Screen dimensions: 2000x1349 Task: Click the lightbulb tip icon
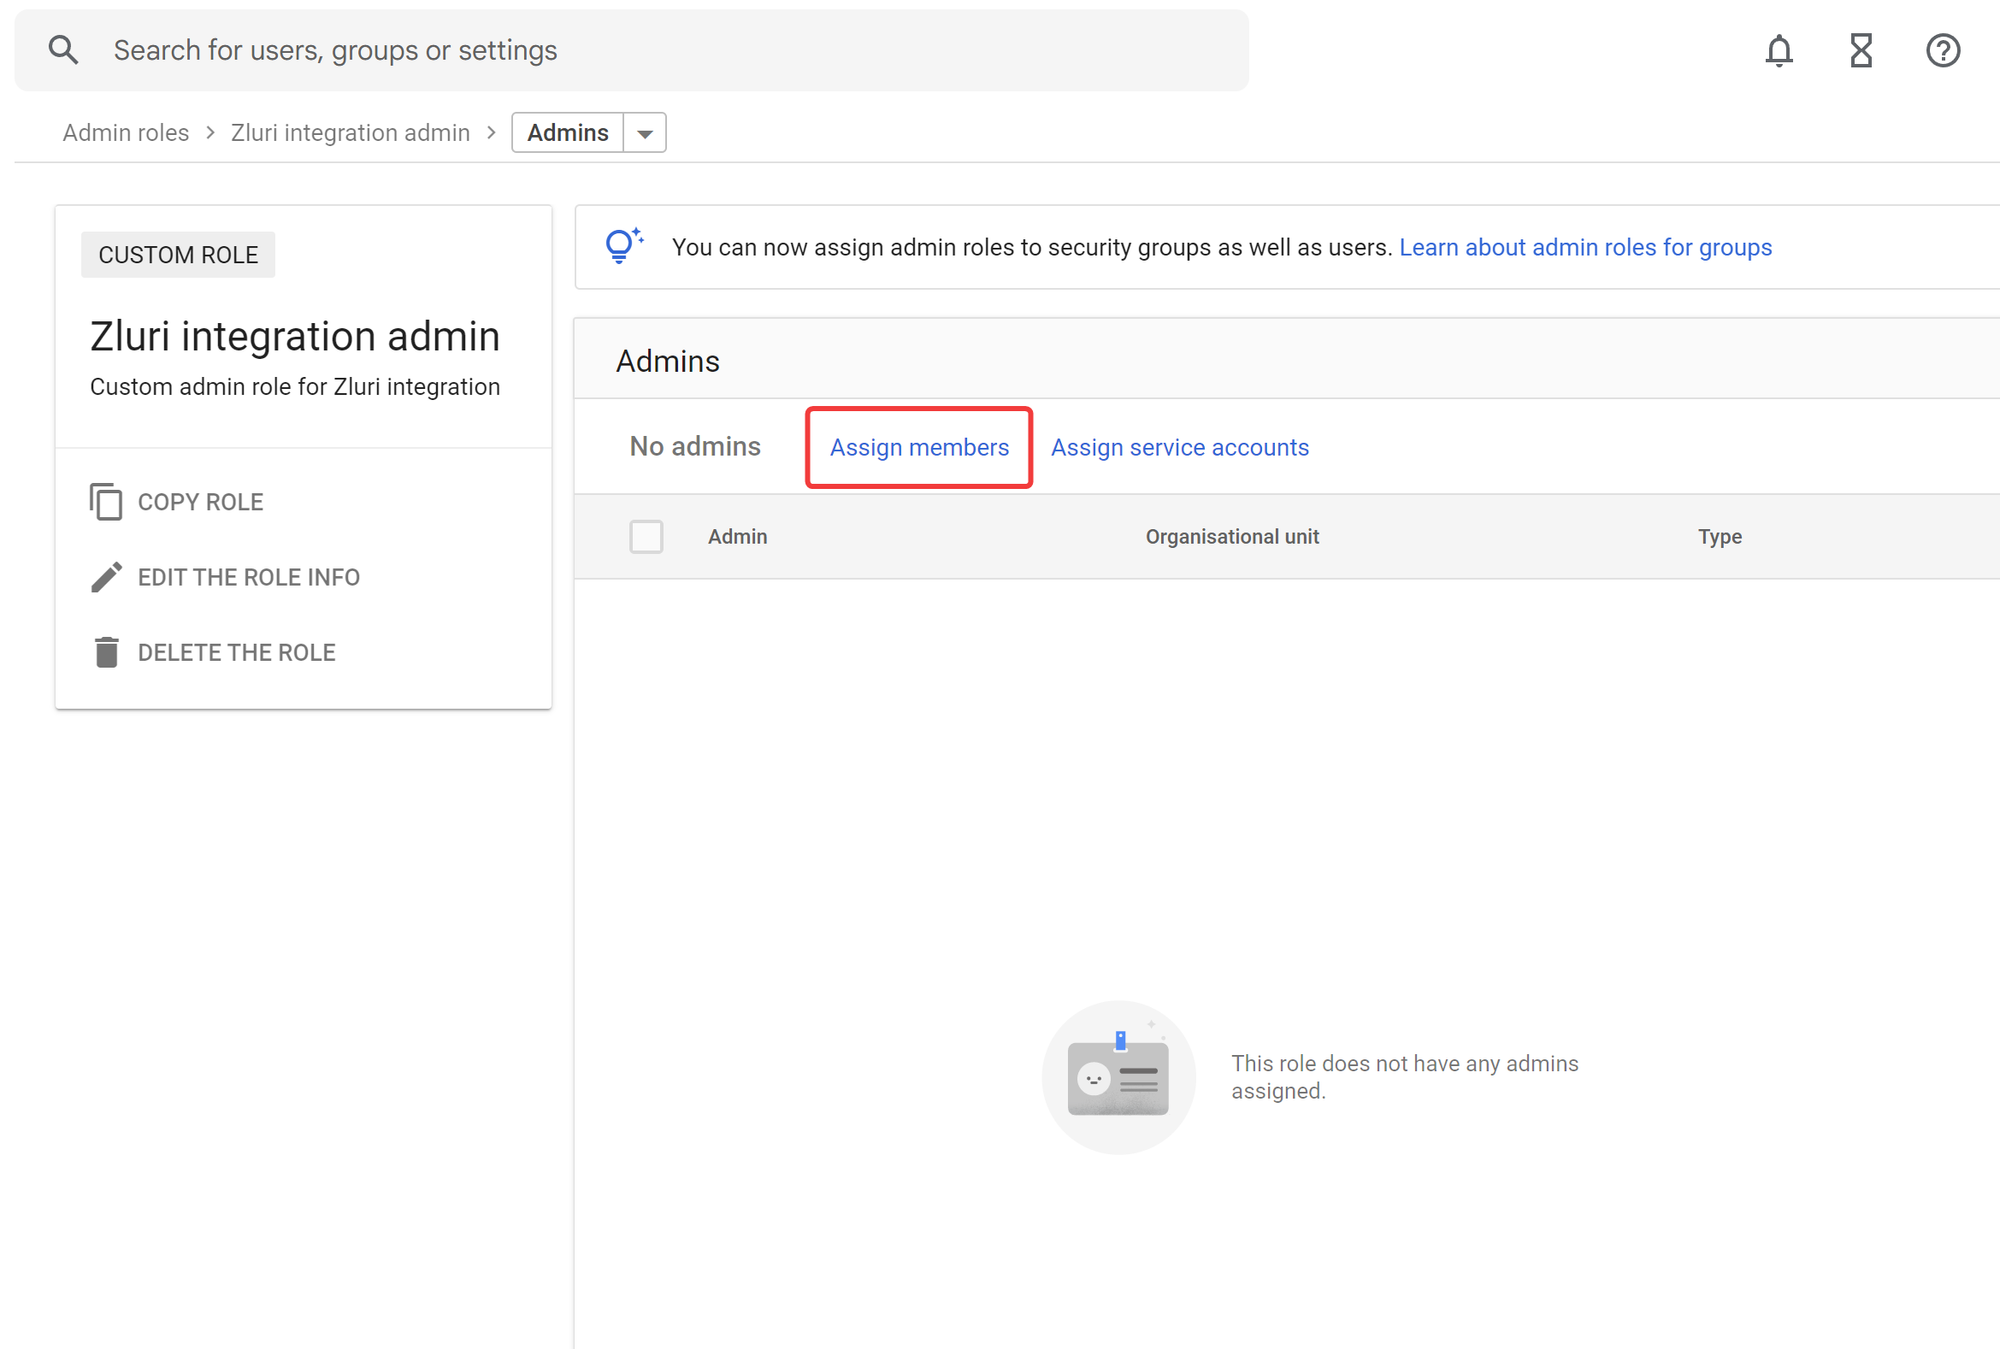click(622, 246)
